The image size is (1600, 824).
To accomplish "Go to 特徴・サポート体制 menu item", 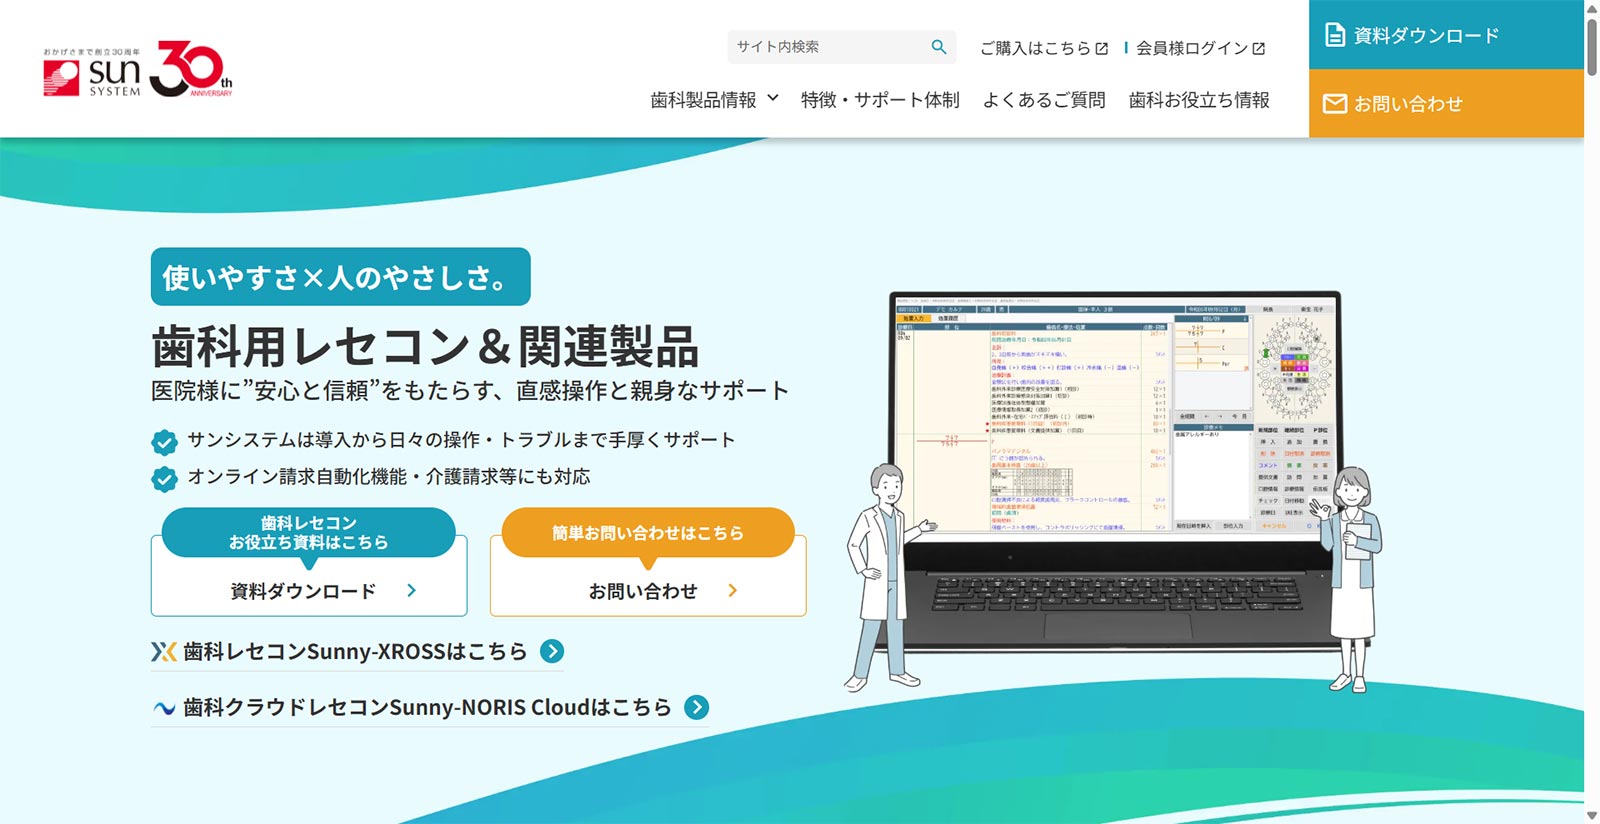I will 880,100.
